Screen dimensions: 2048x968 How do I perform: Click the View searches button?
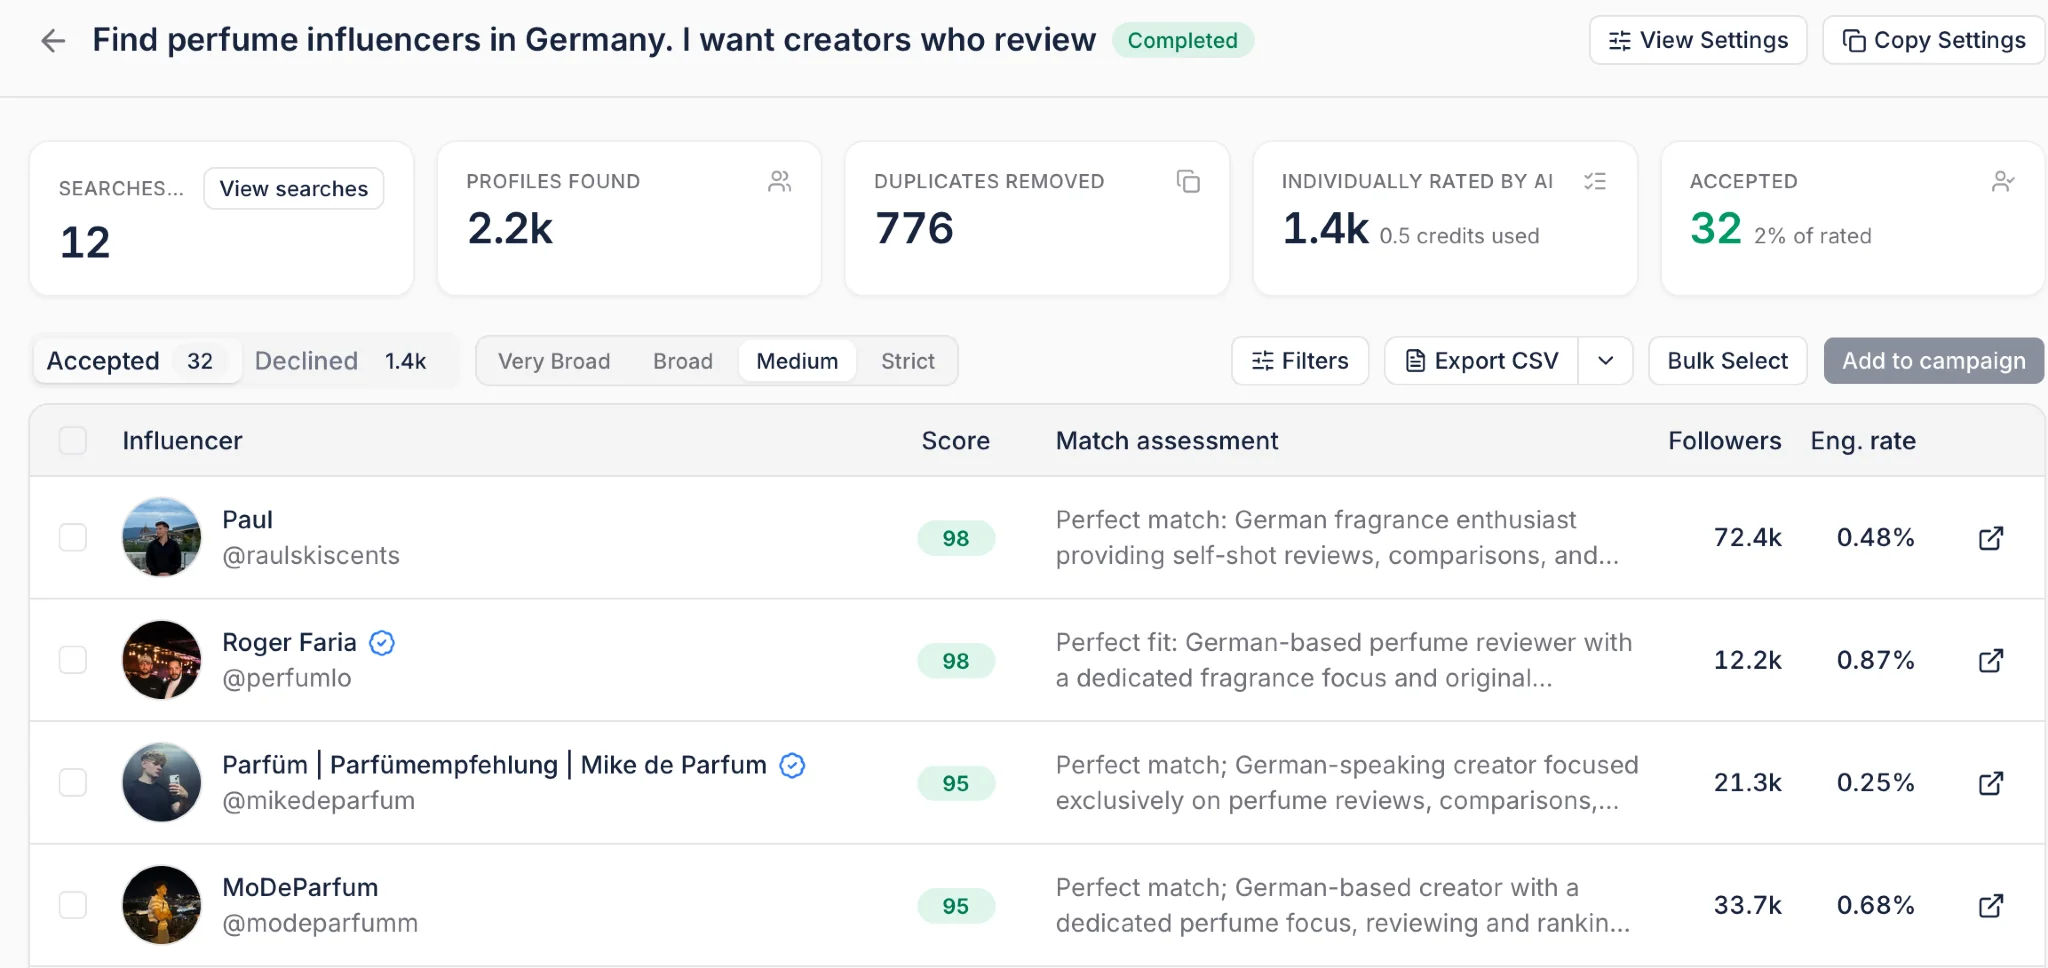click(294, 189)
